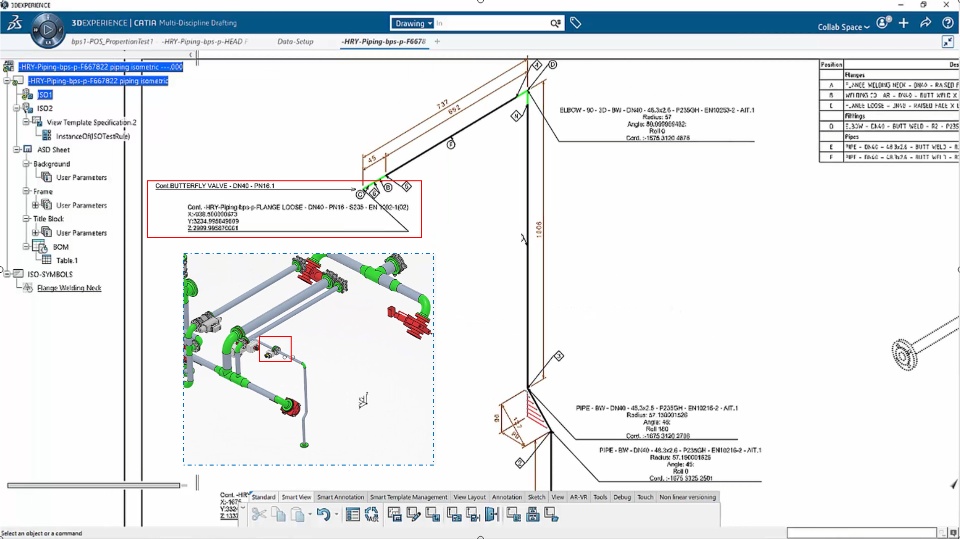This screenshot has height=539, width=960.
Task: Collapse the BOM tree node
Action: click(26, 247)
